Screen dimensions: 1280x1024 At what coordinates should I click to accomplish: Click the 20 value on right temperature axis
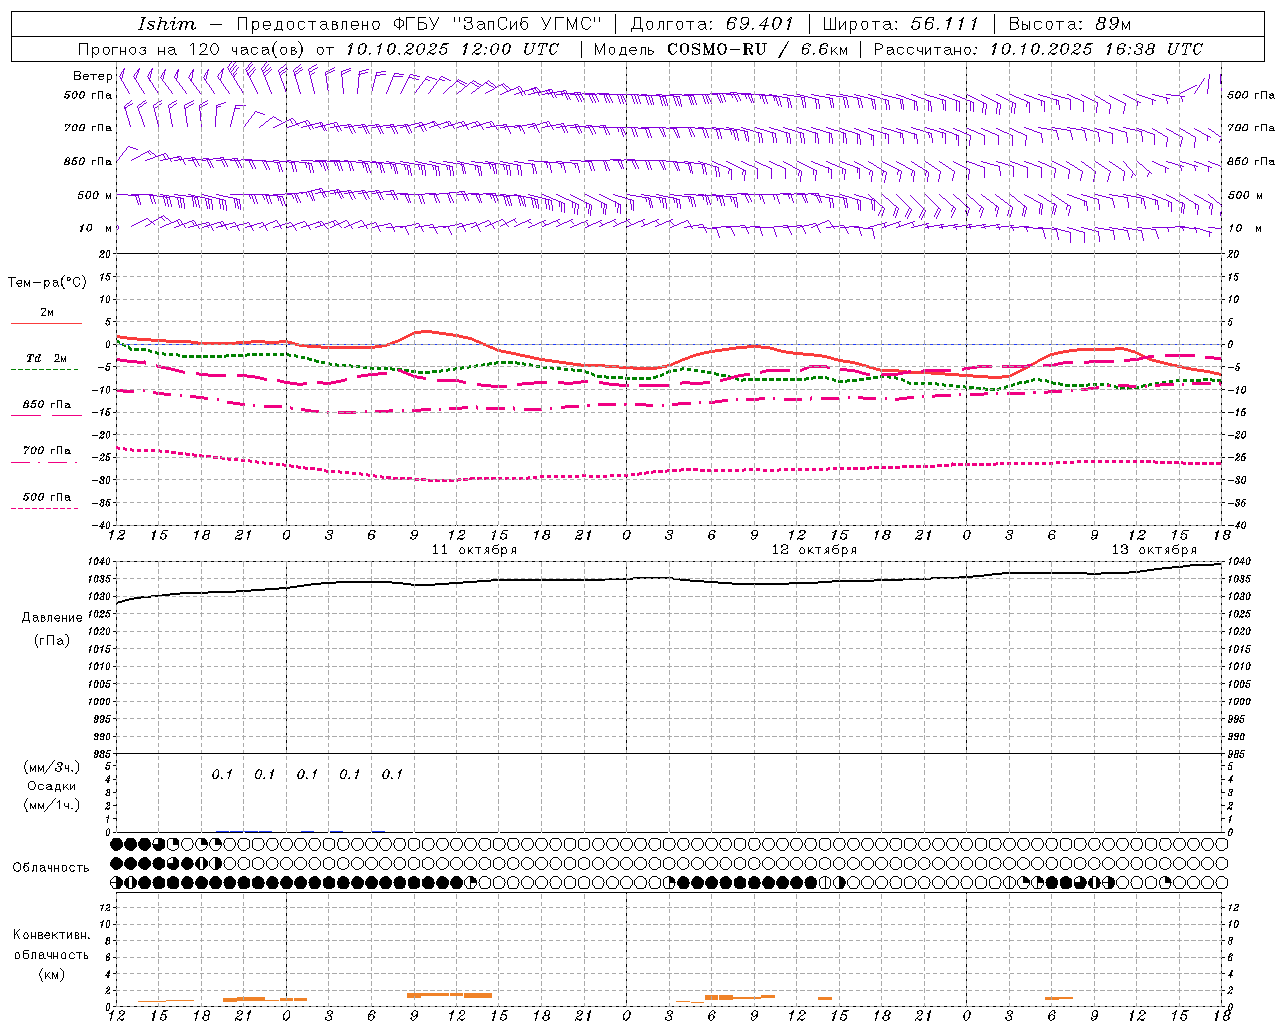tap(1233, 254)
